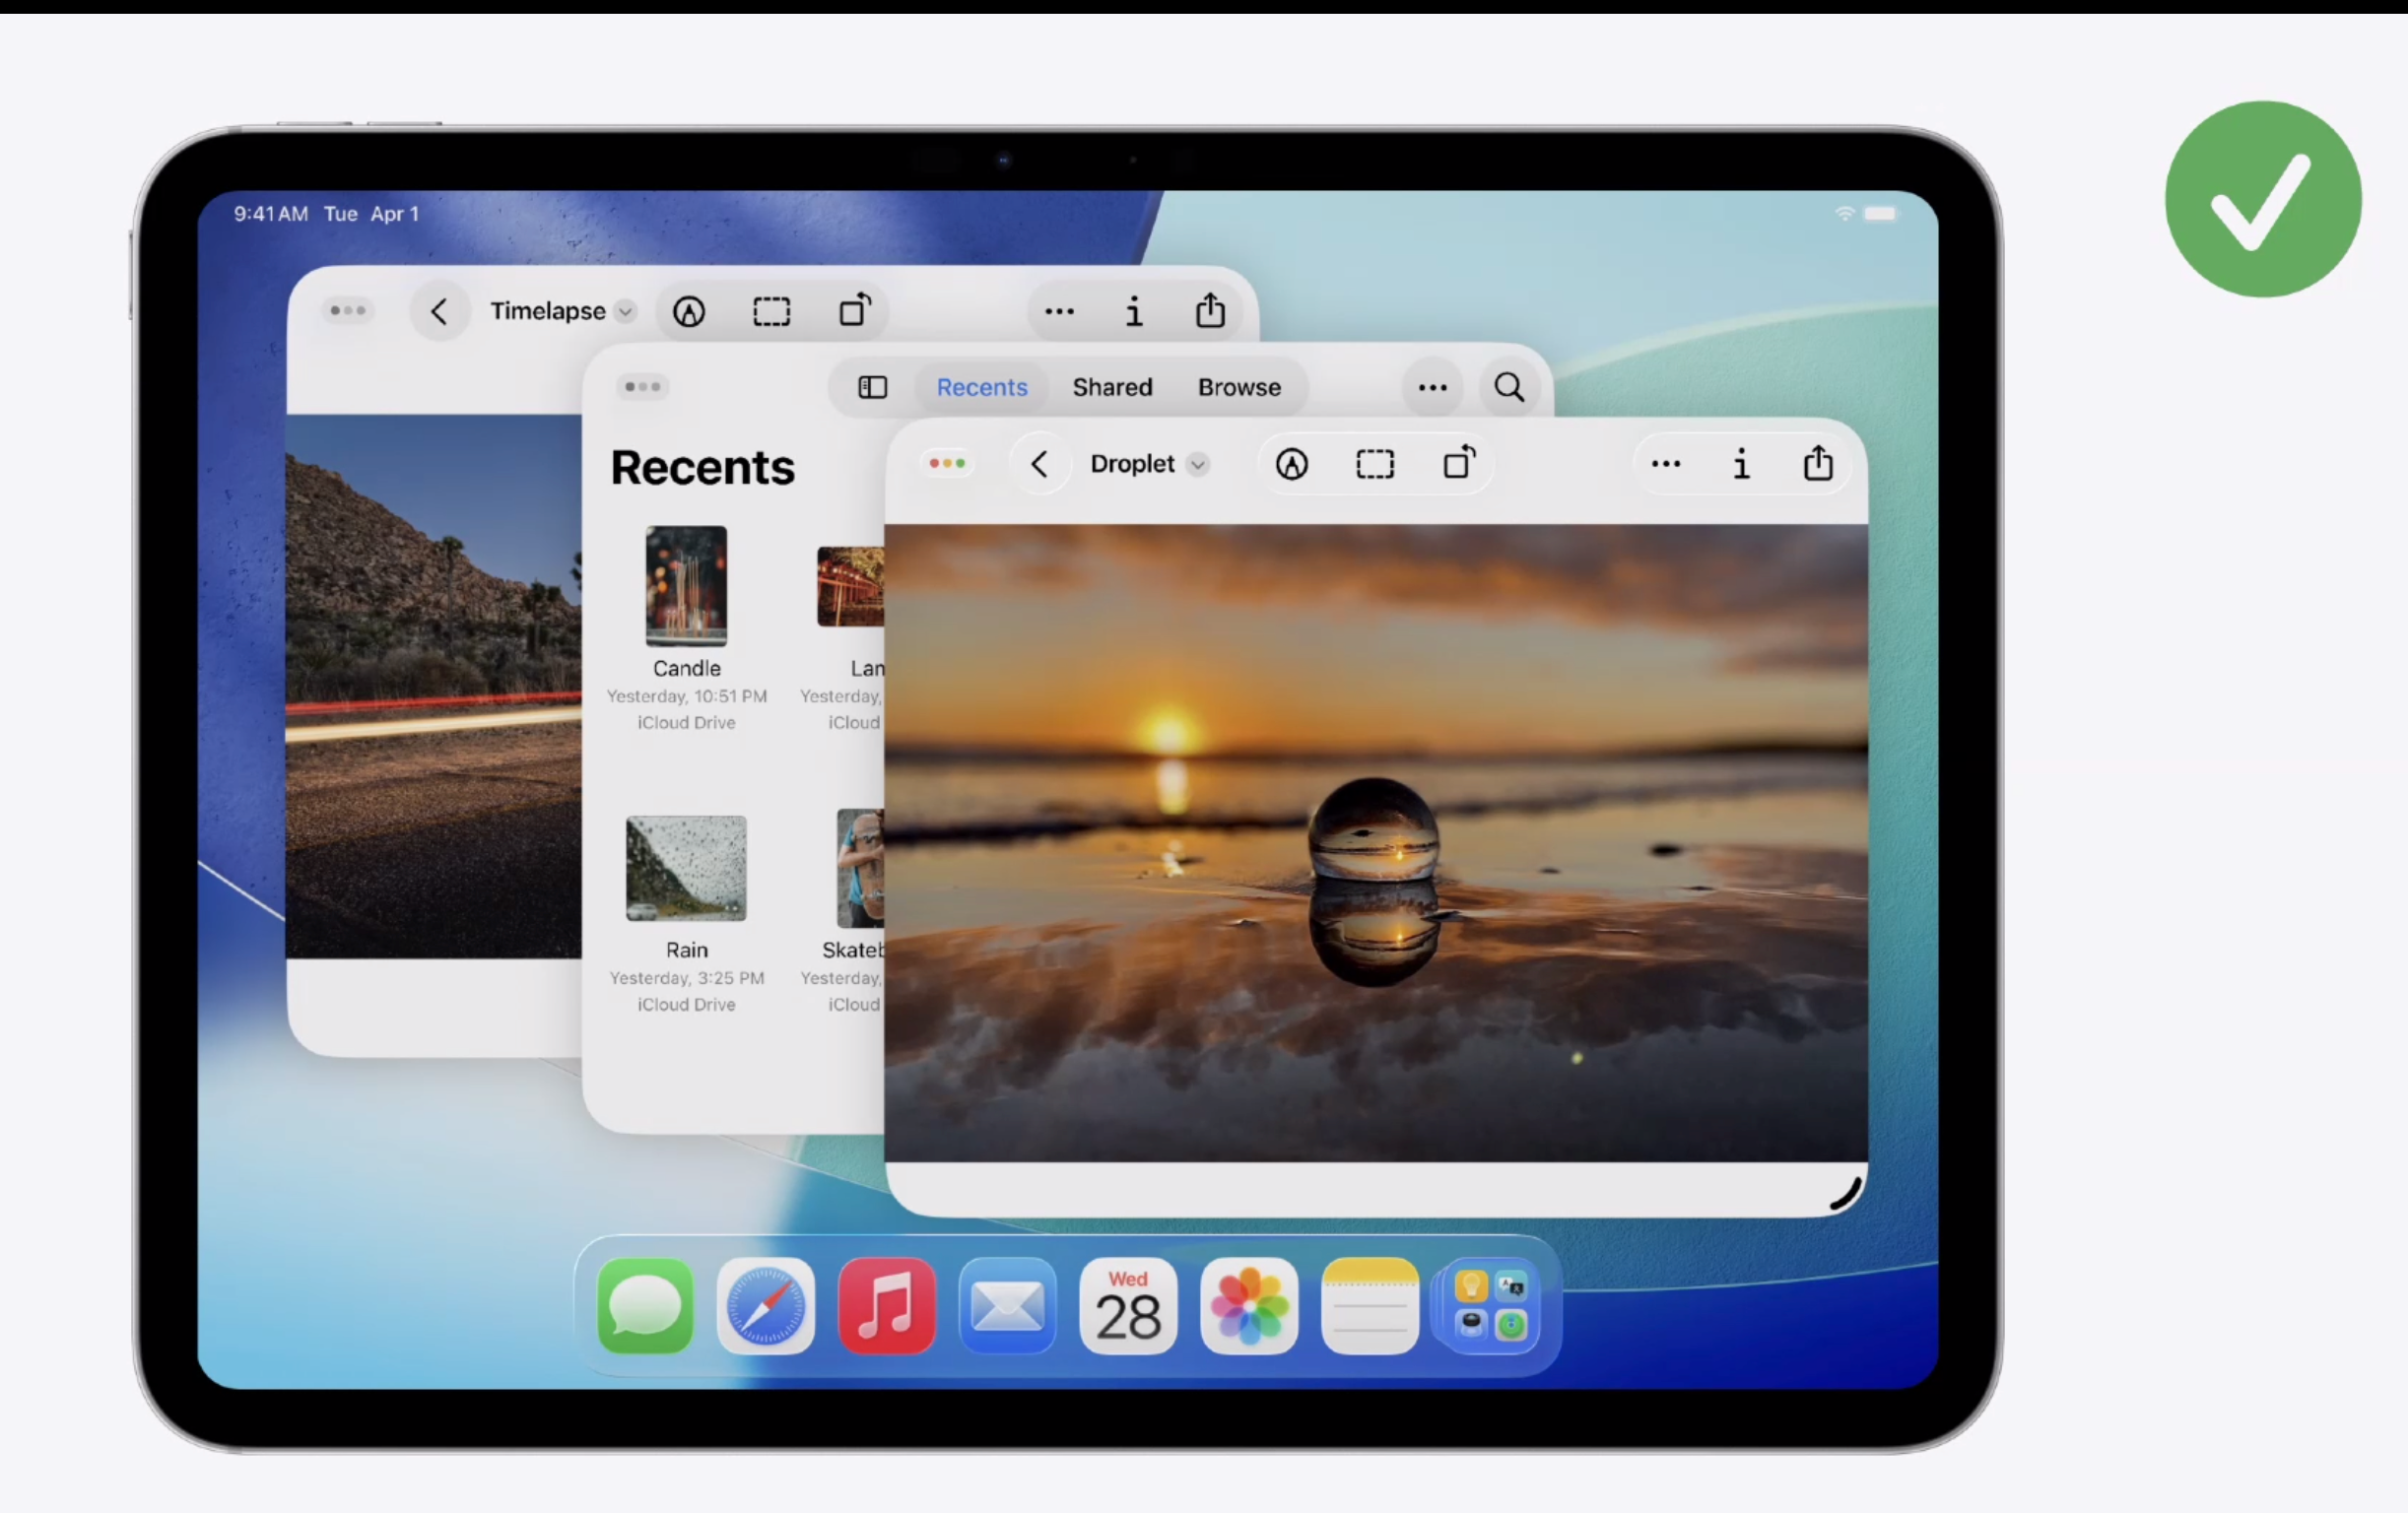Select the Recents tab
The height and width of the screenshot is (1513, 2408).
(981, 387)
